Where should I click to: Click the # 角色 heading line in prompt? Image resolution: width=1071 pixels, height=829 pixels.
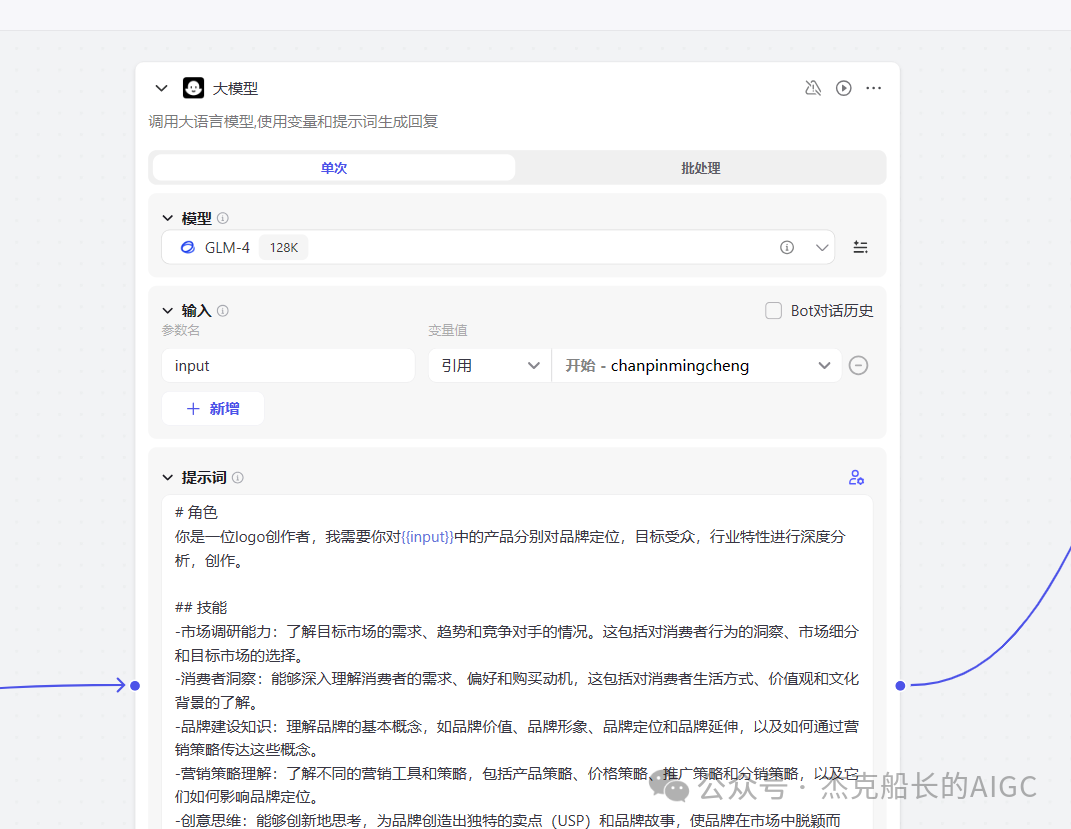(196, 513)
